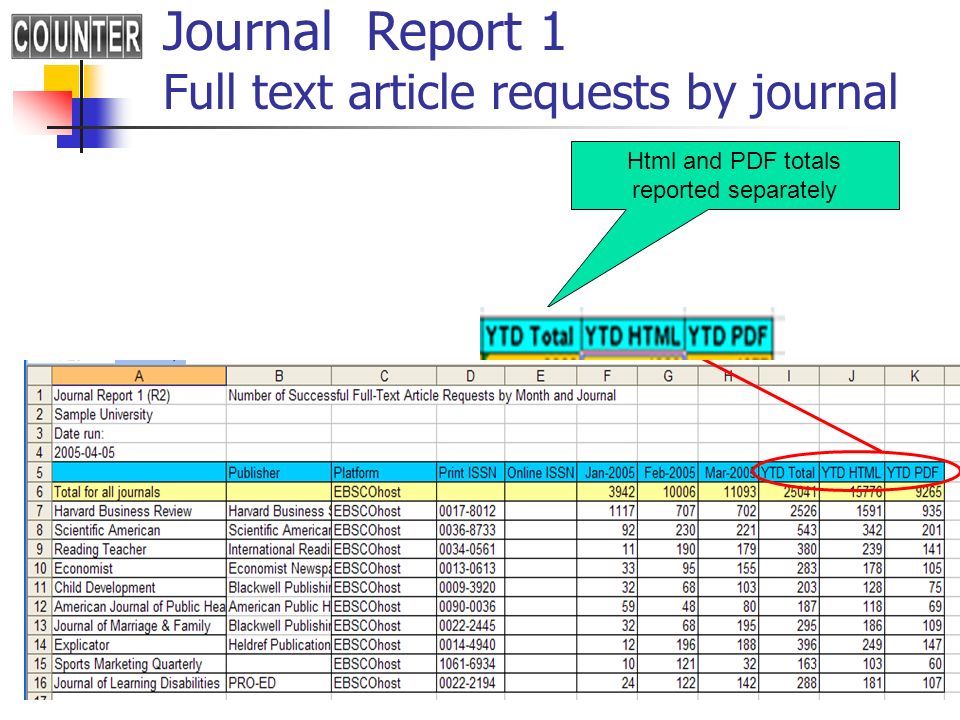Select column B header
960x720 pixels.
pyautogui.click(x=279, y=375)
